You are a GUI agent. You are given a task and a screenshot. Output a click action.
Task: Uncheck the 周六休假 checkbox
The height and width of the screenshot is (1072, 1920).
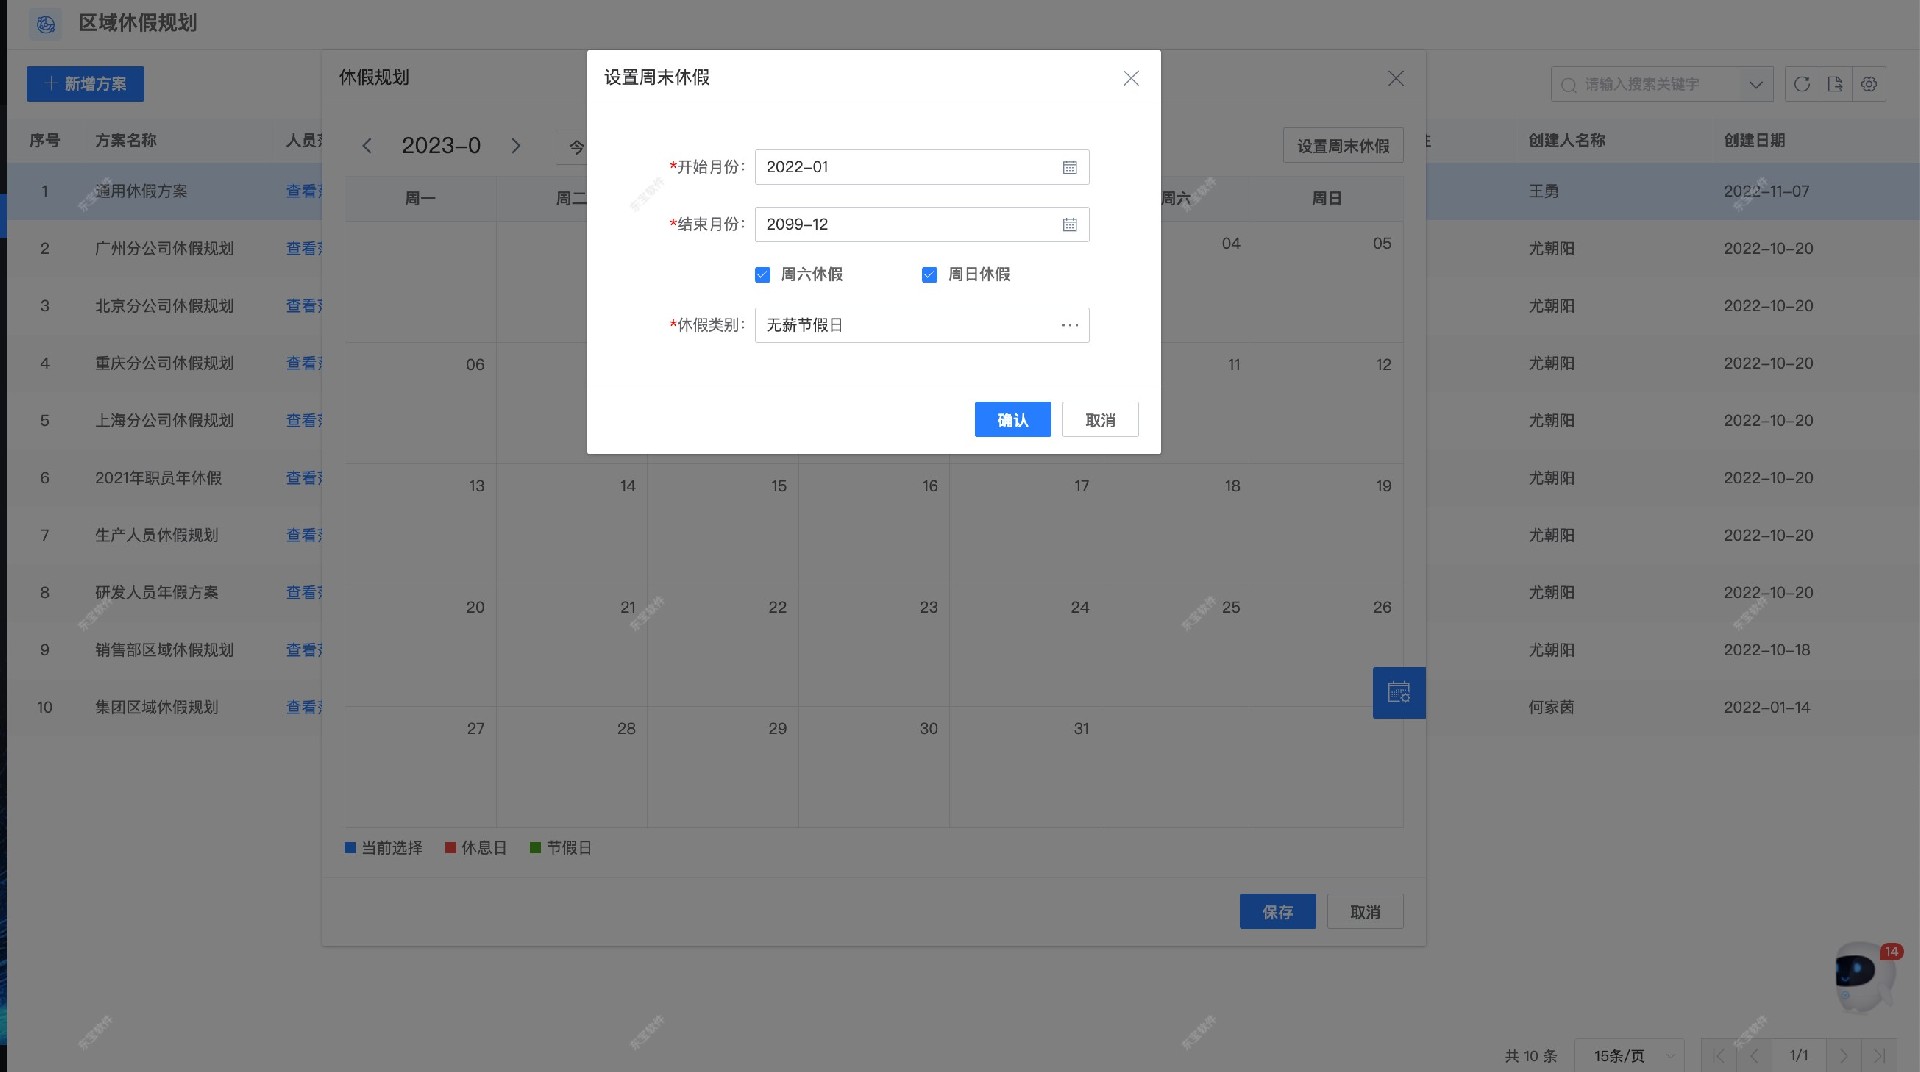point(762,274)
